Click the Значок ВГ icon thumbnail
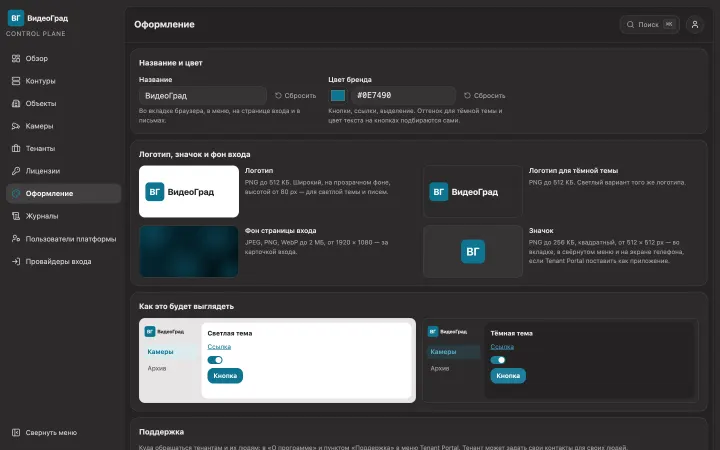The width and height of the screenshot is (720, 450). point(472,251)
